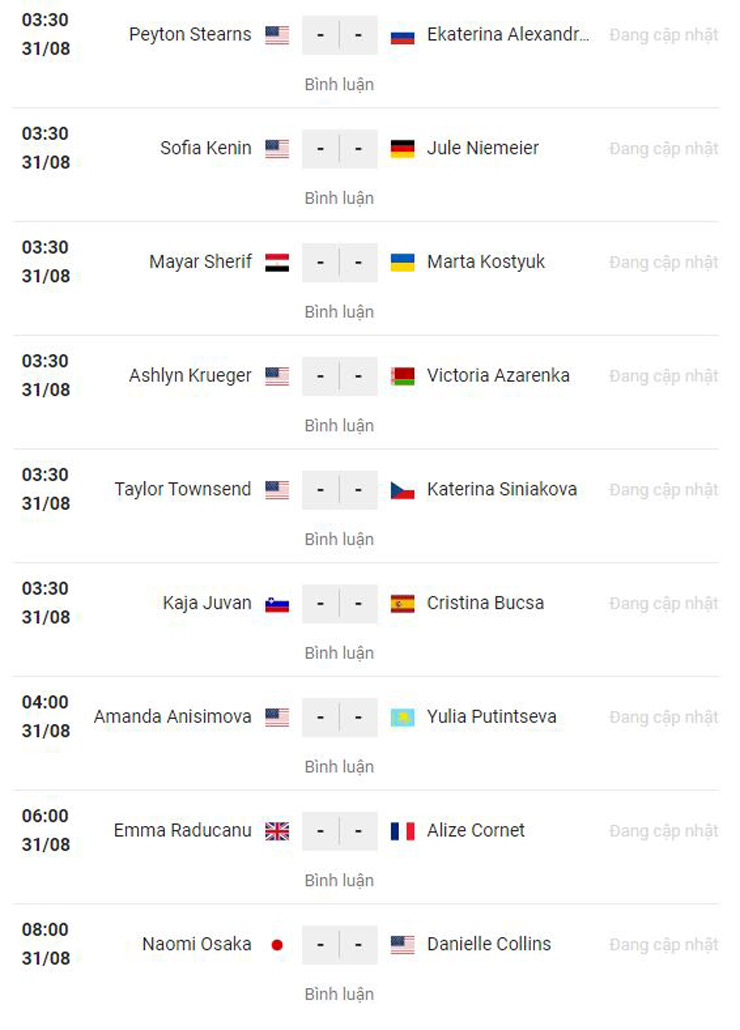Click the Japanese flag next to Naomi Osaka
The height and width of the screenshot is (1030, 740).
[277, 945]
